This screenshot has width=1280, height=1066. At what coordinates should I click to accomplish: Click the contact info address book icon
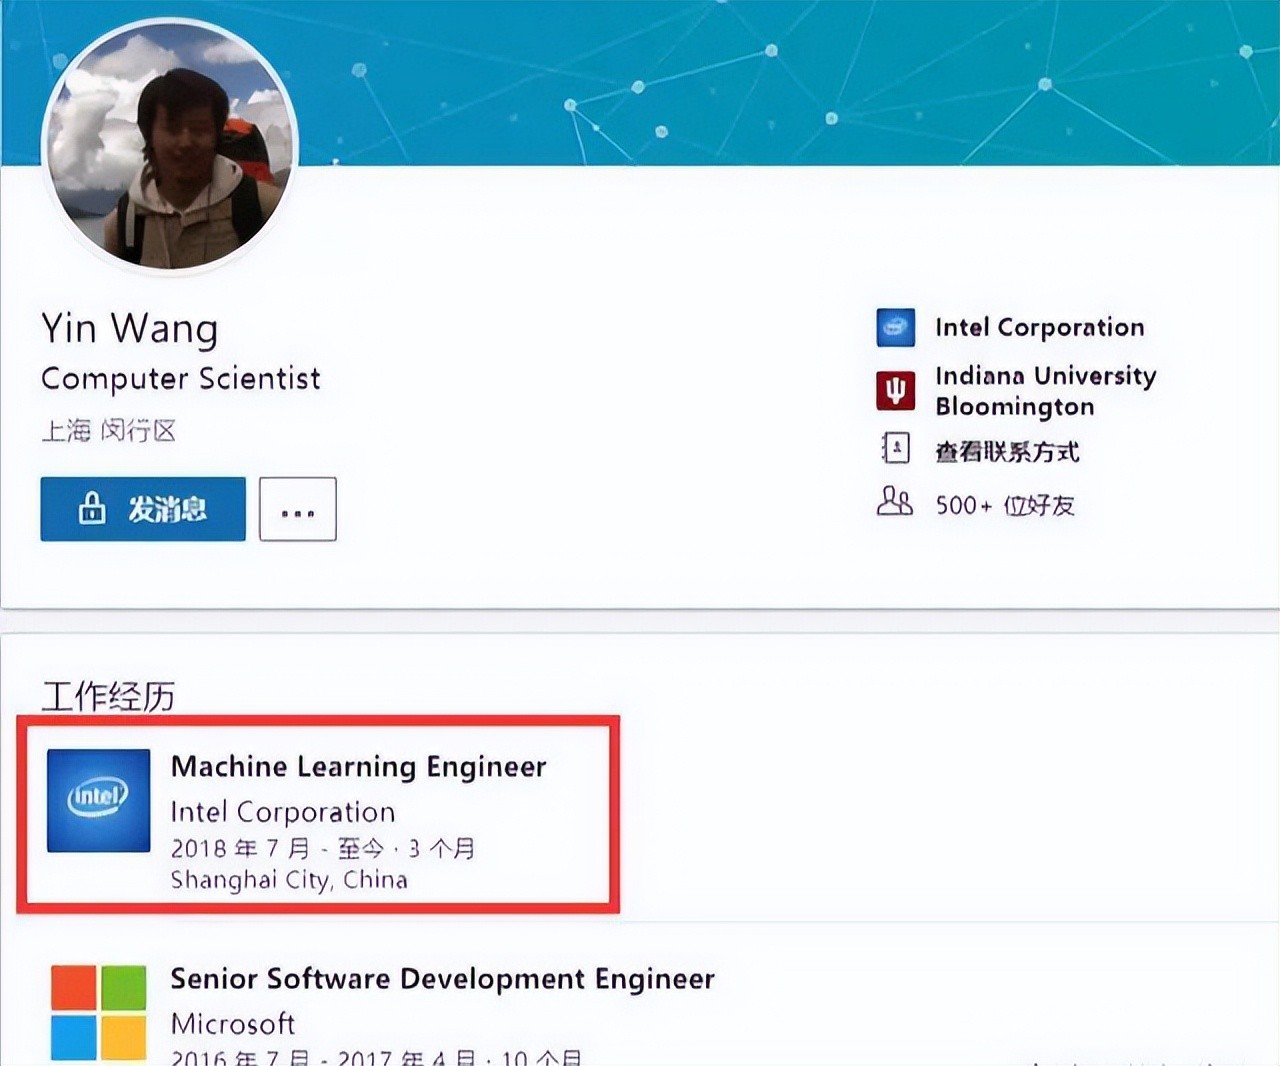[895, 449]
